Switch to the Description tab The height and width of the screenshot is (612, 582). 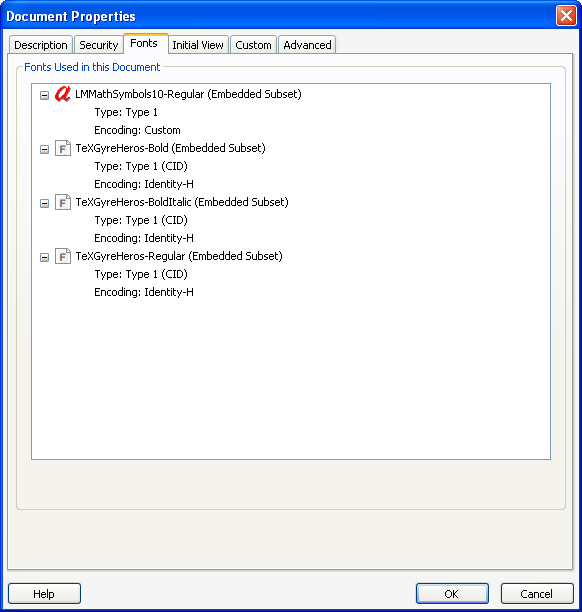click(41, 45)
